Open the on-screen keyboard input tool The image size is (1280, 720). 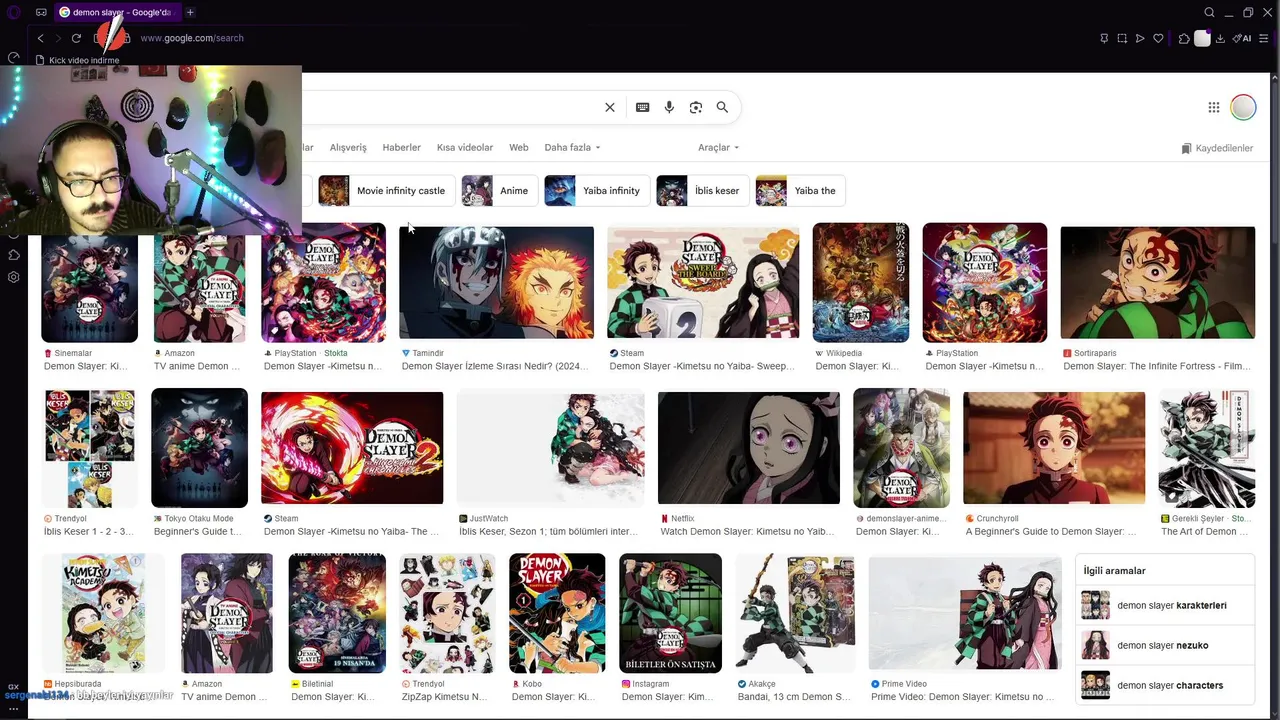(x=643, y=107)
